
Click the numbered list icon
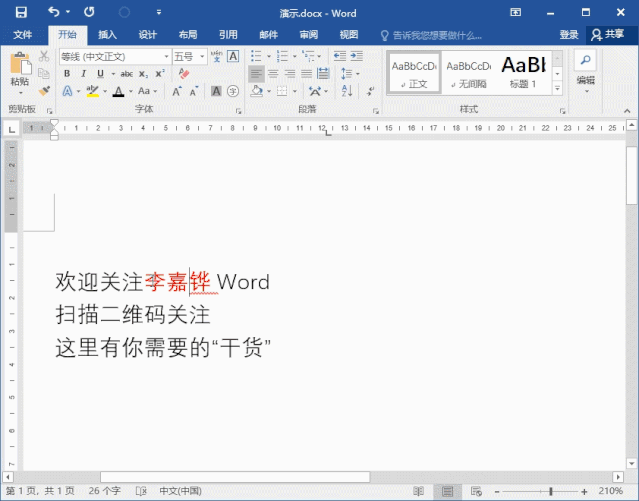[x=282, y=56]
